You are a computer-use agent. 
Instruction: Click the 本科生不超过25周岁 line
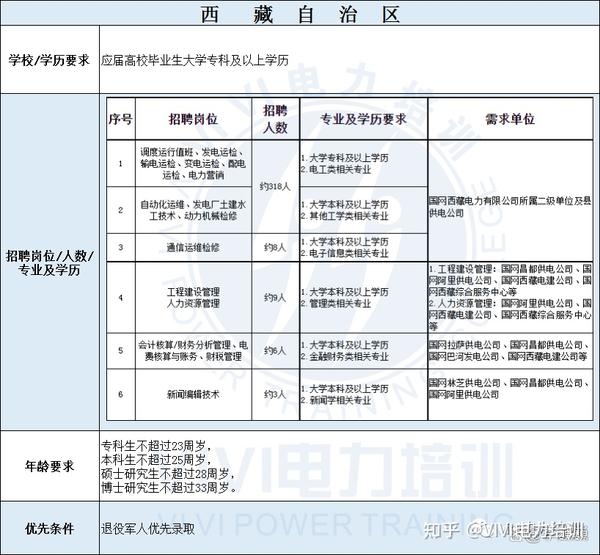tap(155, 460)
